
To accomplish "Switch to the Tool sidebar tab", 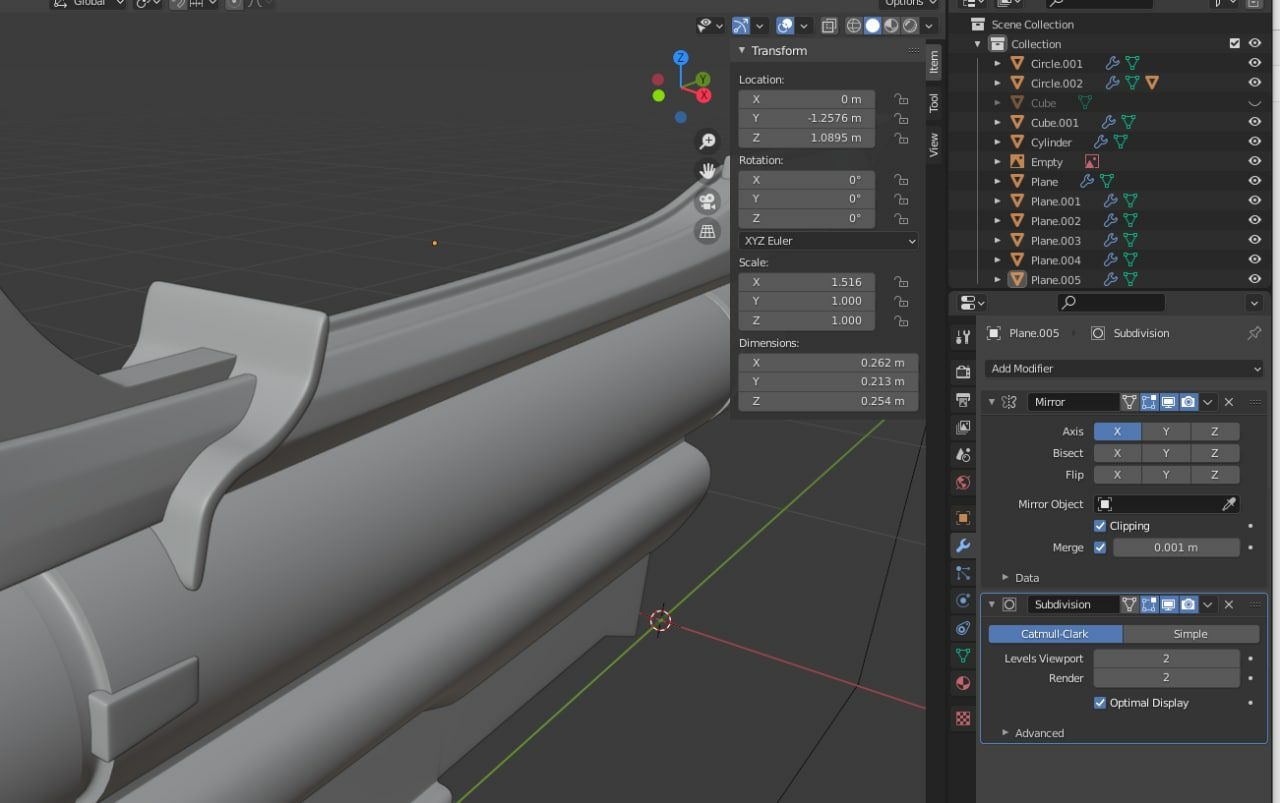I will (934, 103).
